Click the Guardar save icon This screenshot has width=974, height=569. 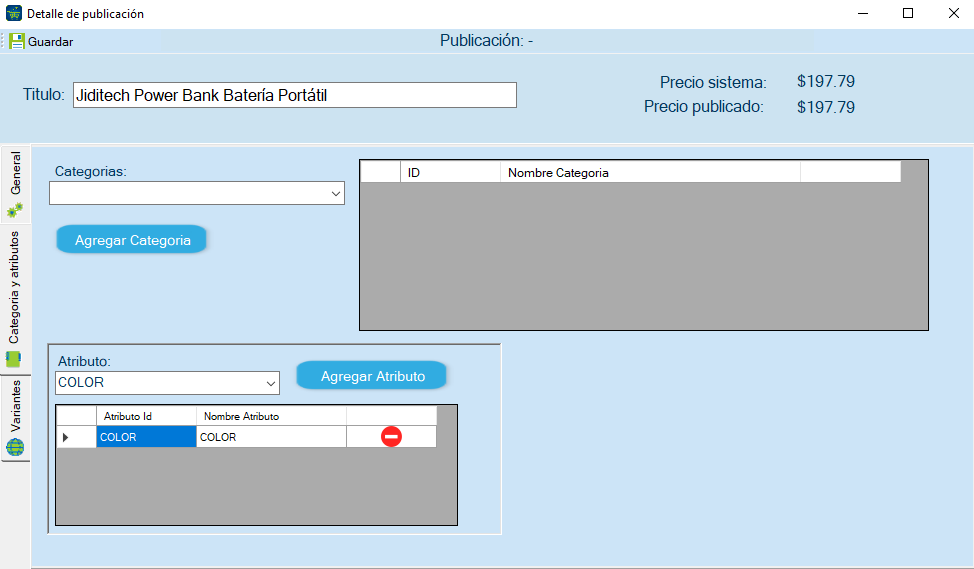tap(17, 42)
